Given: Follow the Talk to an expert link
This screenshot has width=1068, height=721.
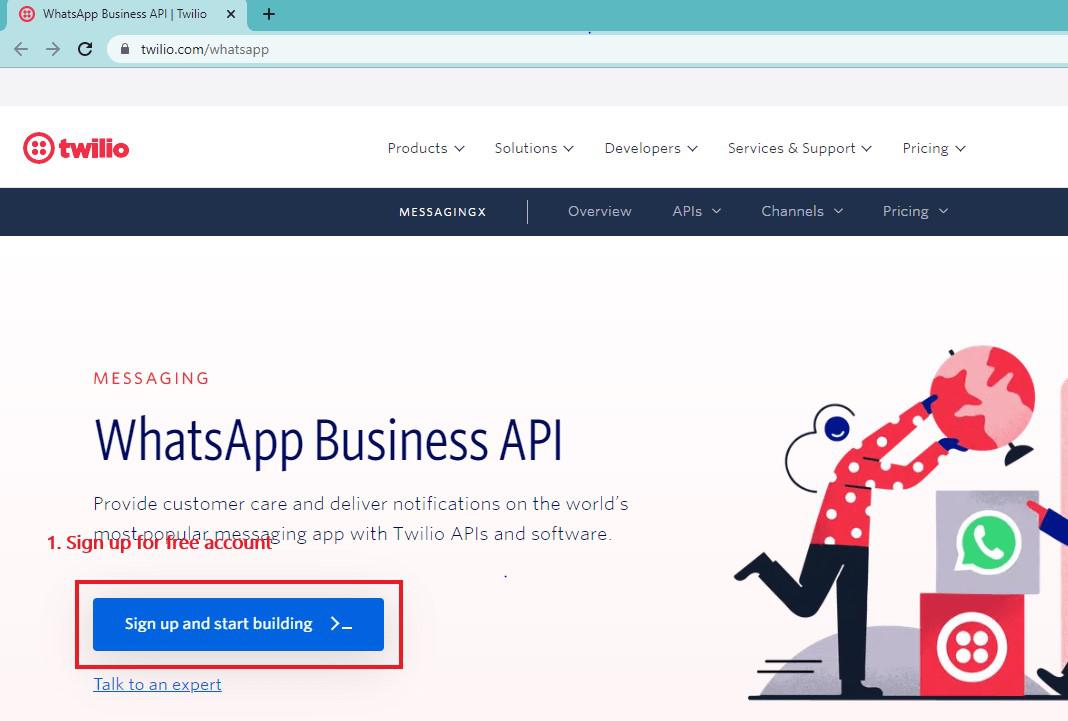Looking at the screenshot, I should click(157, 684).
